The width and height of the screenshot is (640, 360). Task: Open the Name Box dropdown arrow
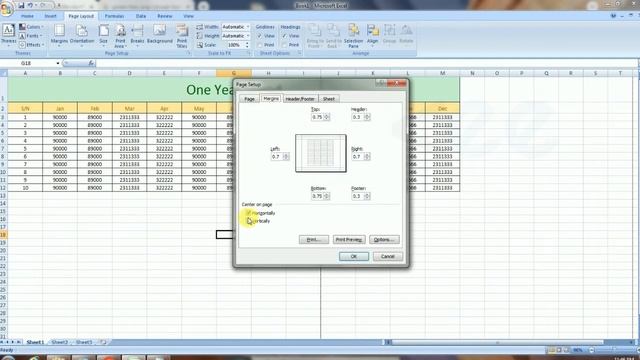58,63
